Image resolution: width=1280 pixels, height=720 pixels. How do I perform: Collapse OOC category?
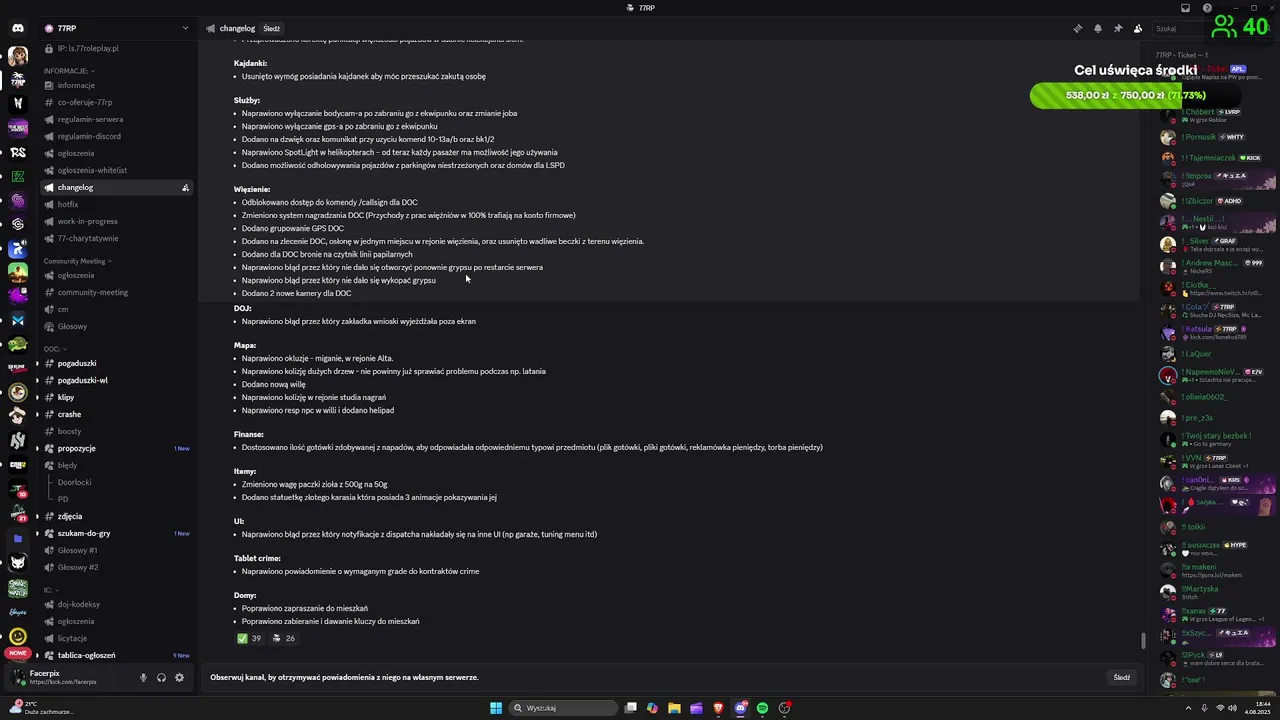(56, 349)
